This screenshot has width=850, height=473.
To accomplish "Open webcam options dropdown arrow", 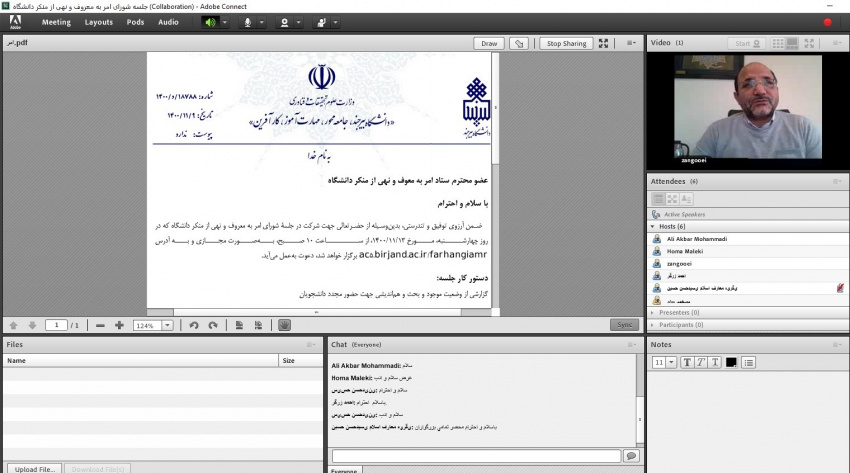I will 298,22.
